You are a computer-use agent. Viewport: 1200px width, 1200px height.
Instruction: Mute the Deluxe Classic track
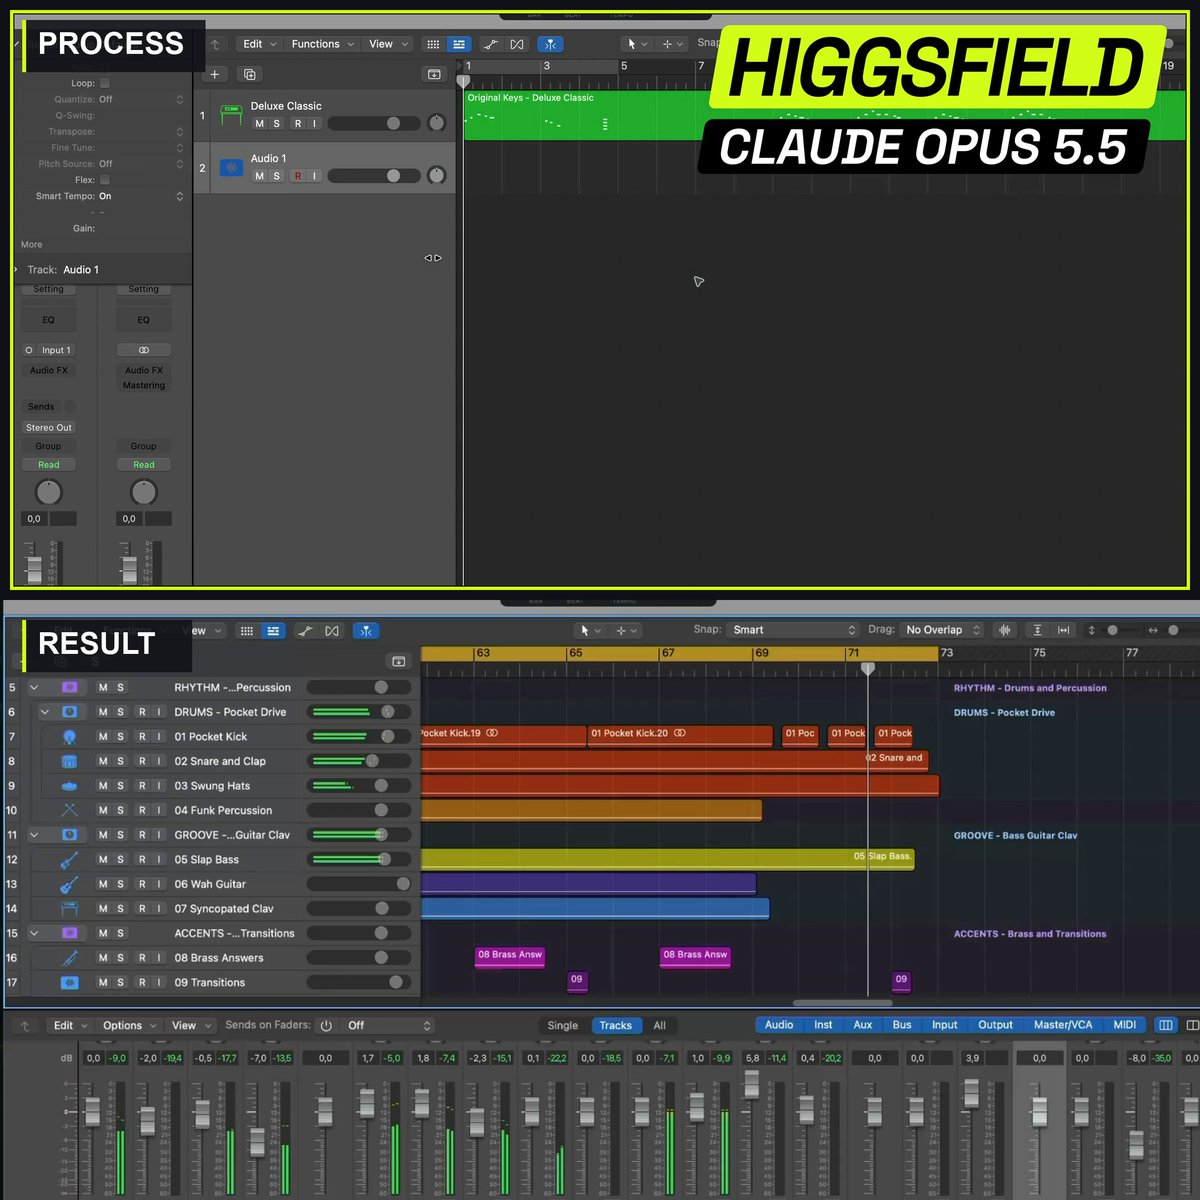coord(260,124)
